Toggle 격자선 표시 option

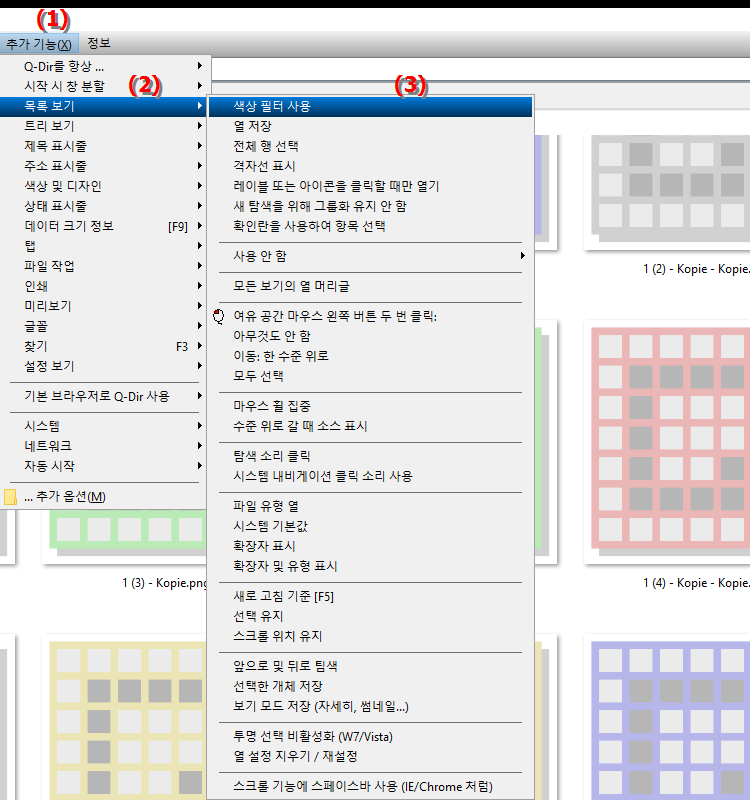click(x=370, y=166)
